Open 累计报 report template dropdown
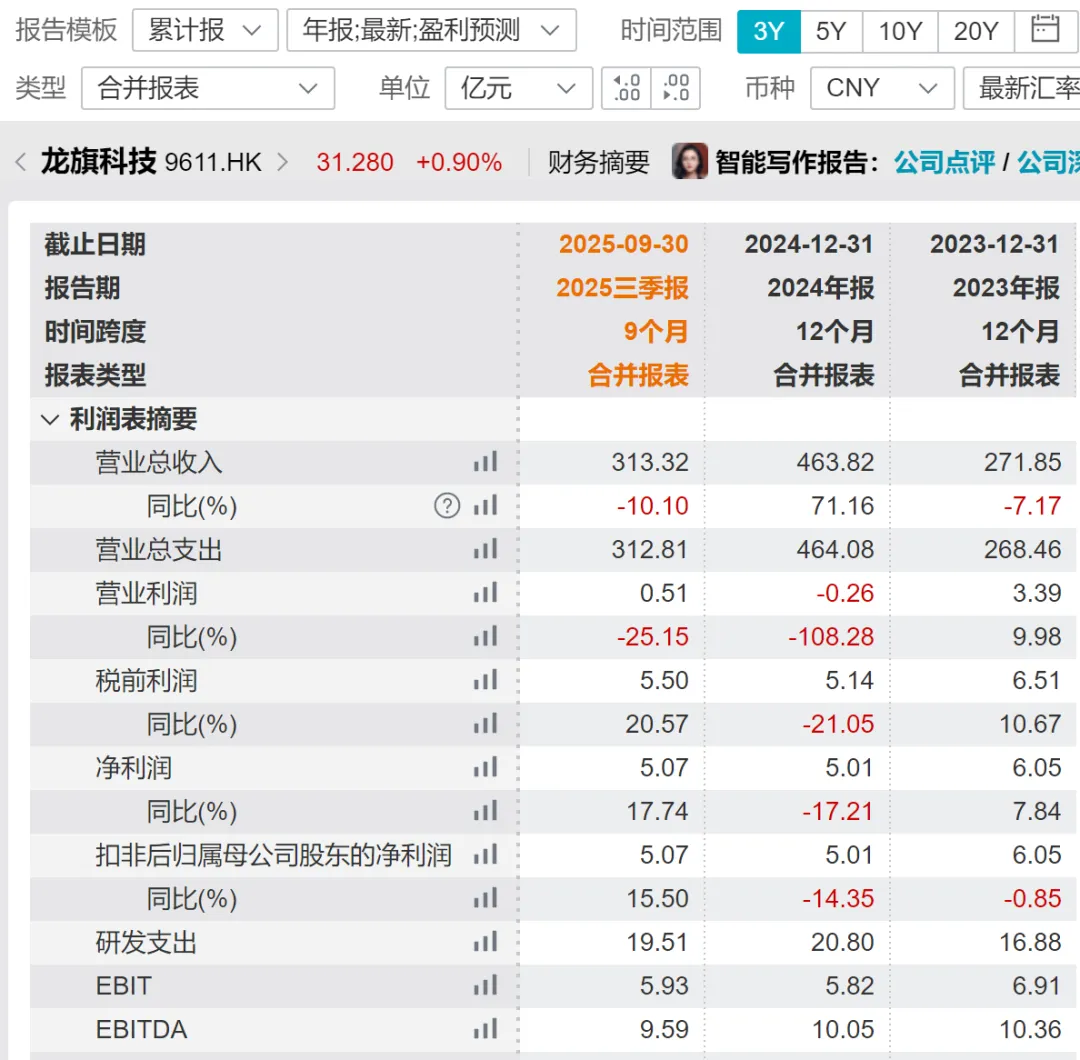Image resolution: width=1080 pixels, height=1060 pixels. 205,30
